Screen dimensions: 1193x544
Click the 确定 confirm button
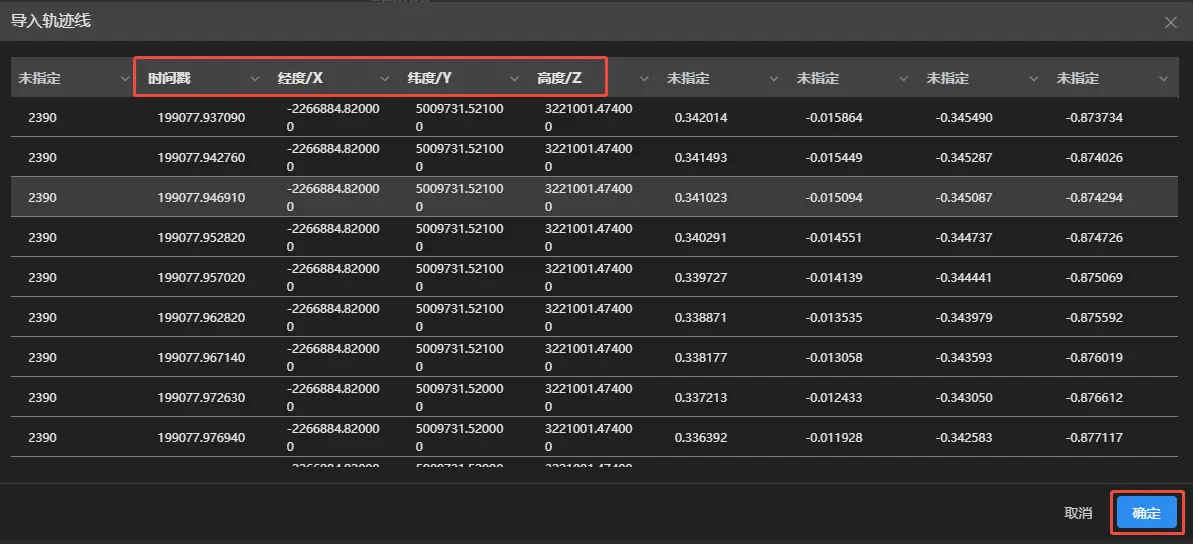1146,513
